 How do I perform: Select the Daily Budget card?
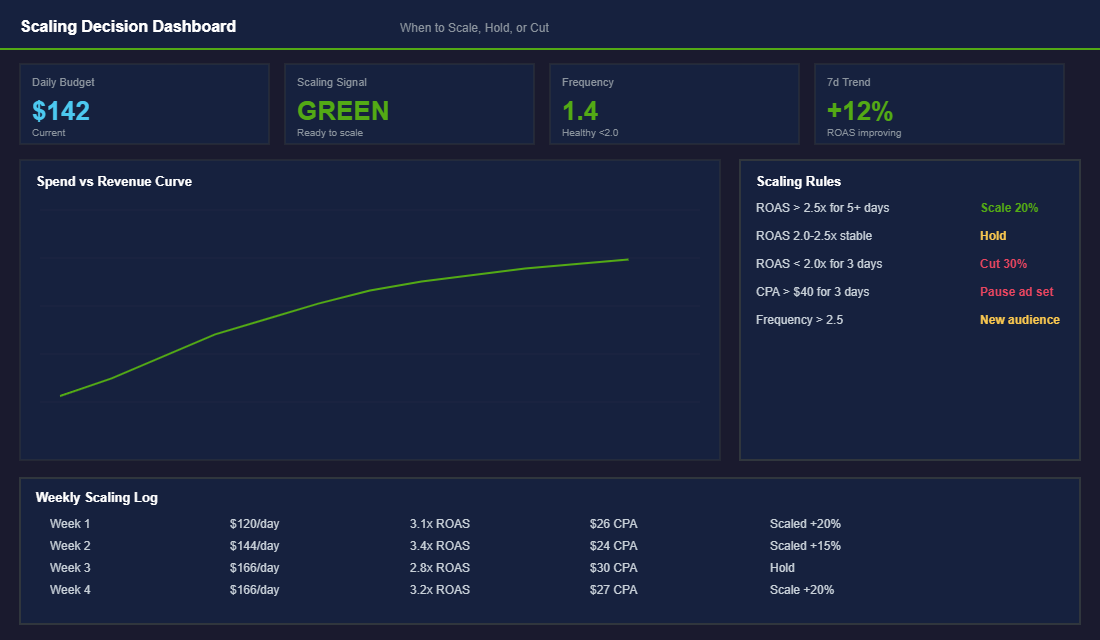144,103
